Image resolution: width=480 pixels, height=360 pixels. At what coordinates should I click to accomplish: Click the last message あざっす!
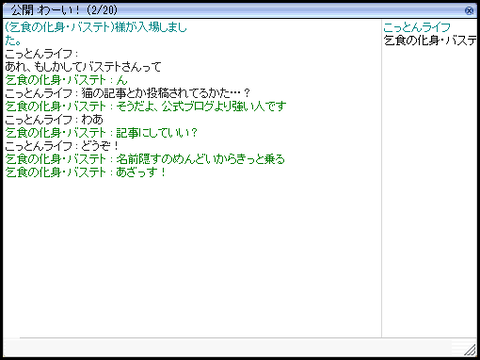pyautogui.click(x=86, y=172)
